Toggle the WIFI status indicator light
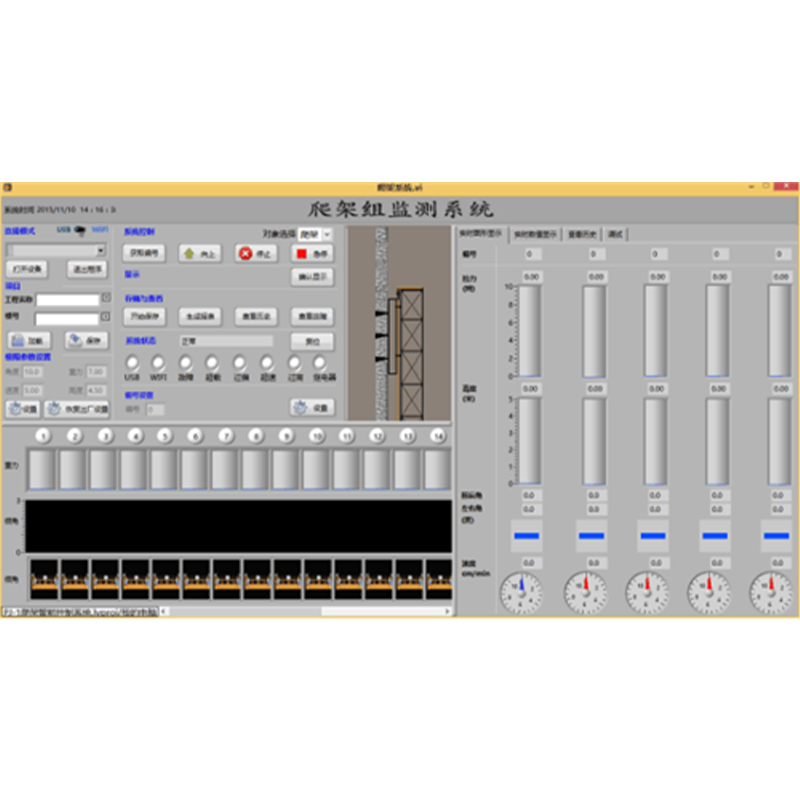 [158, 363]
